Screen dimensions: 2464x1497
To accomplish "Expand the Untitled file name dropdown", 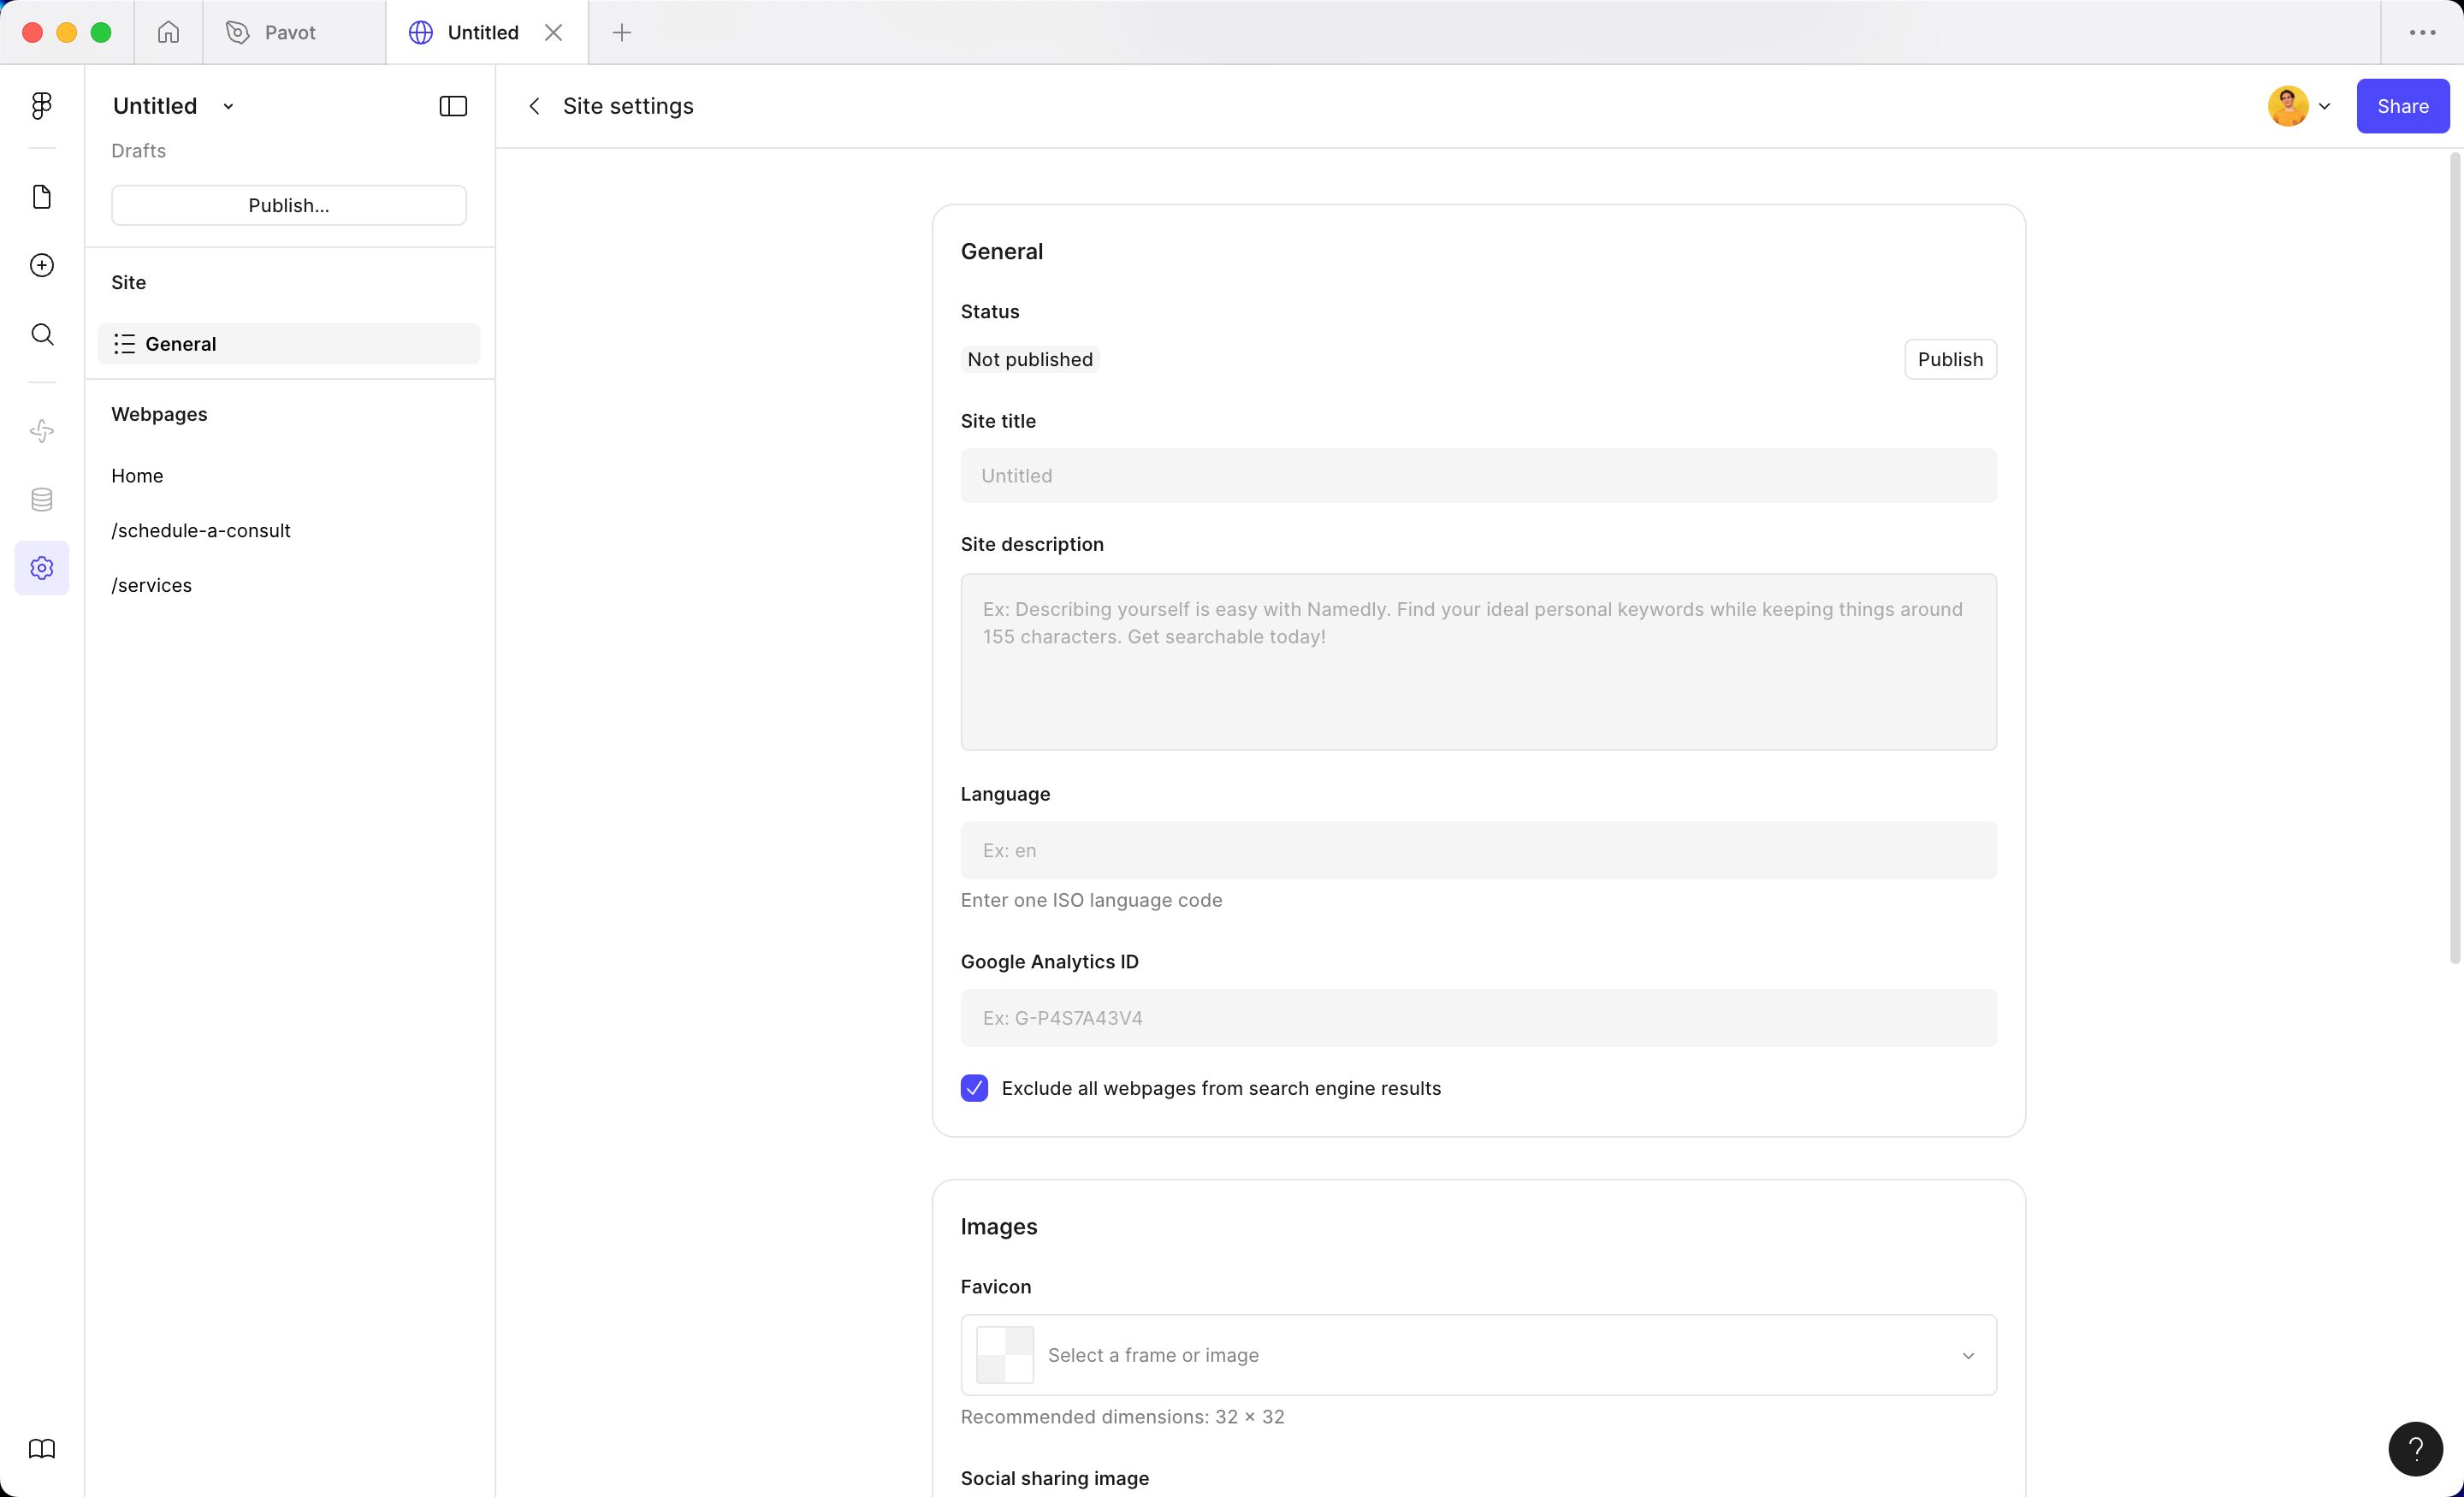I will [228, 106].
